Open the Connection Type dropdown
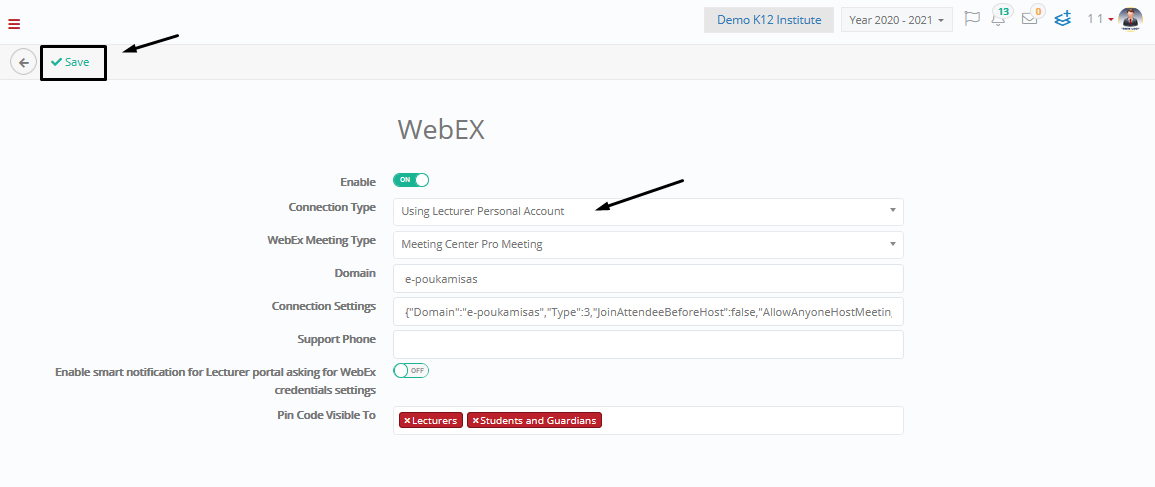The width and height of the screenshot is (1155, 487). click(648, 211)
